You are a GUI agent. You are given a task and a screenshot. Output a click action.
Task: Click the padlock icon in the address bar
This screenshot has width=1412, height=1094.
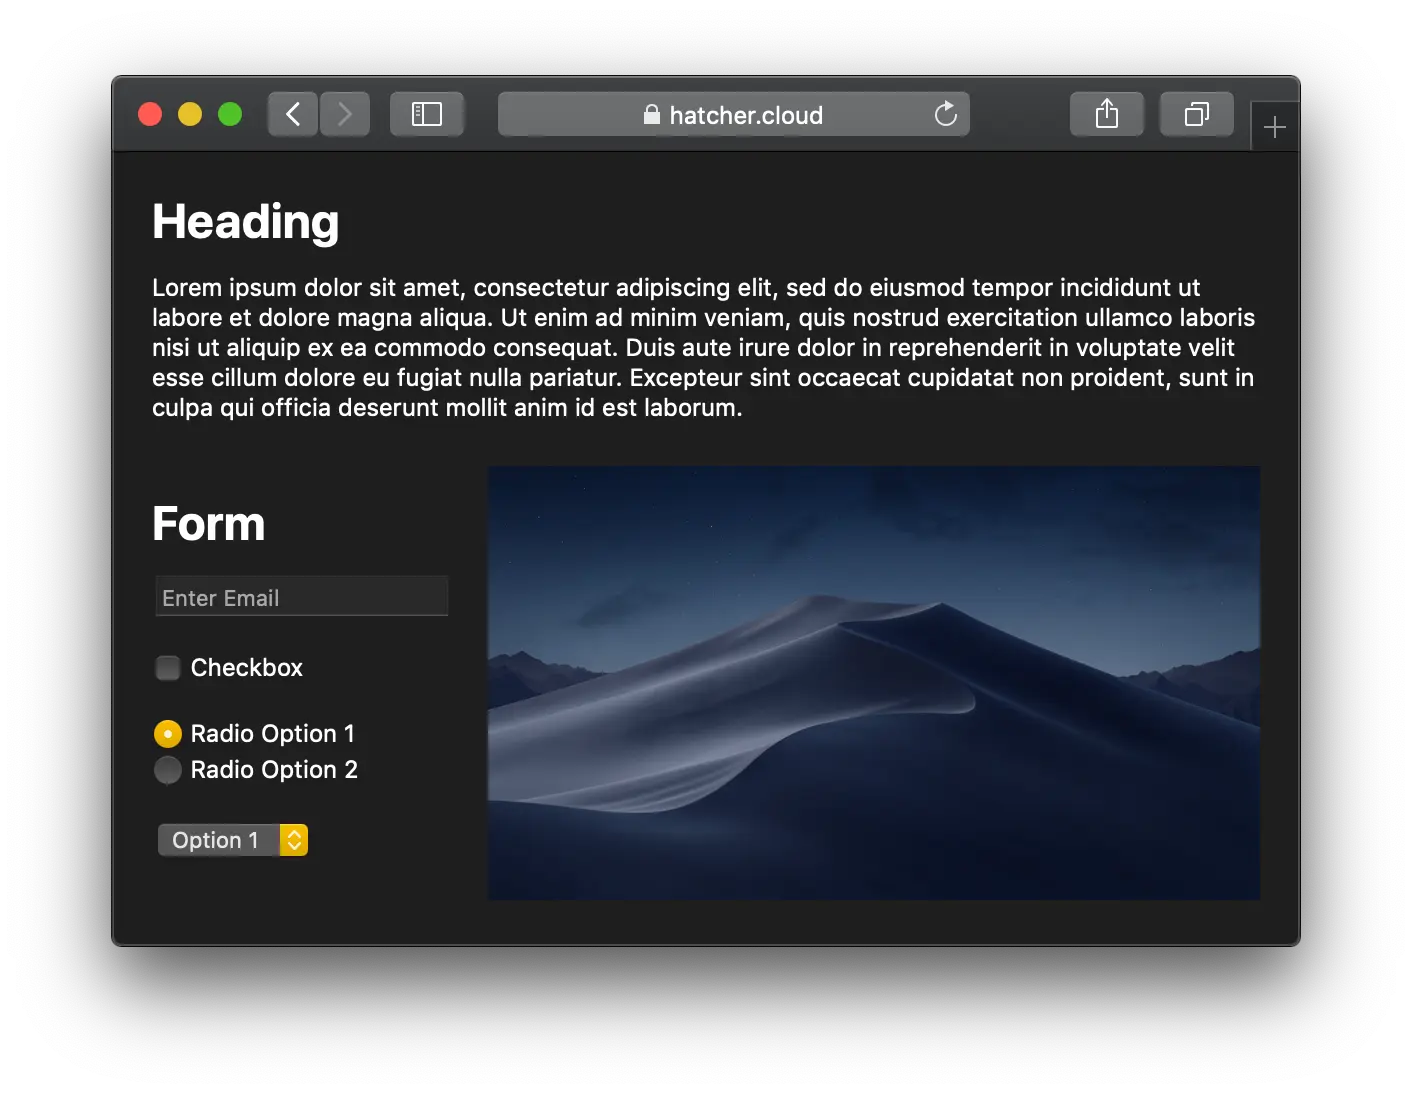[650, 114]
